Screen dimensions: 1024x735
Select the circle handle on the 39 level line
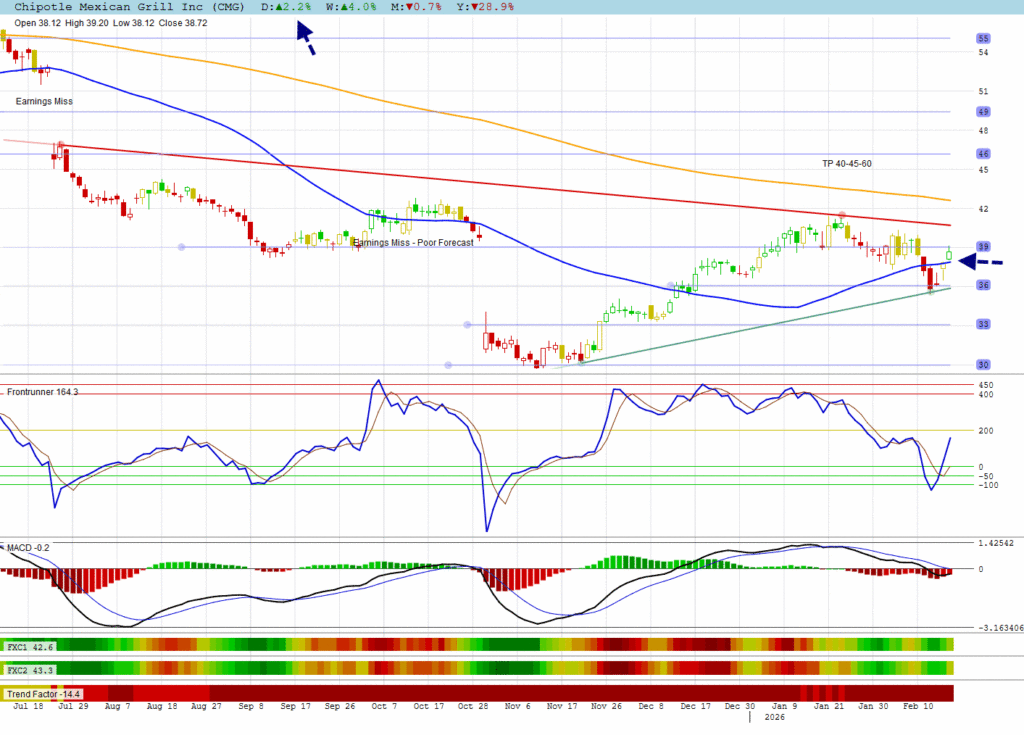[x=181, y=247]
